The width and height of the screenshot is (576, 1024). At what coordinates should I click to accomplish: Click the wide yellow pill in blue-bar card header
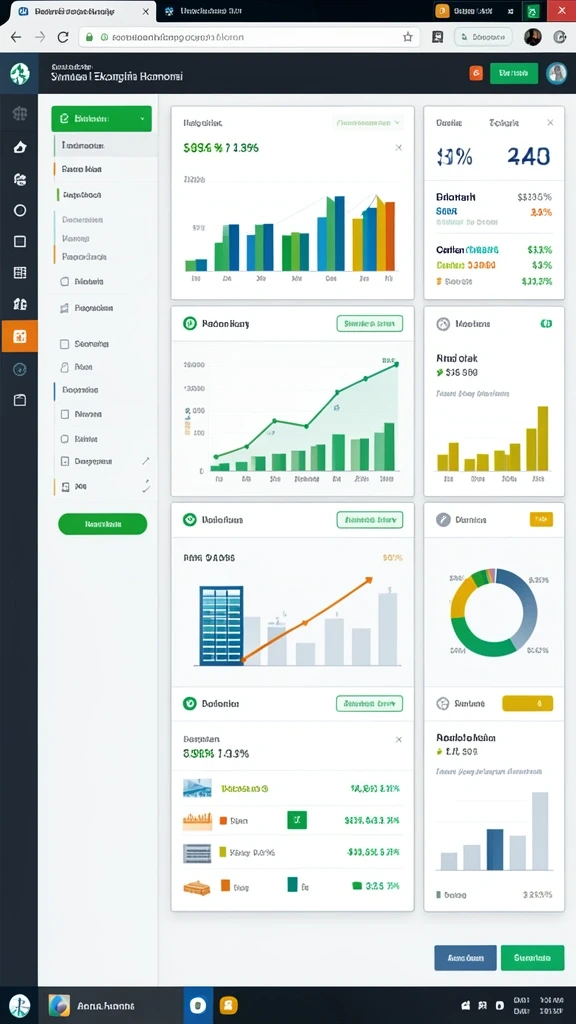528,703
